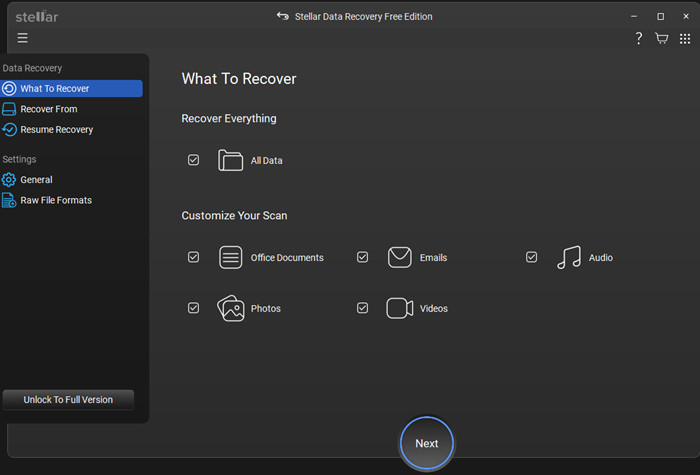
Task: Open the apps grid icon
Action: [684, 39]
